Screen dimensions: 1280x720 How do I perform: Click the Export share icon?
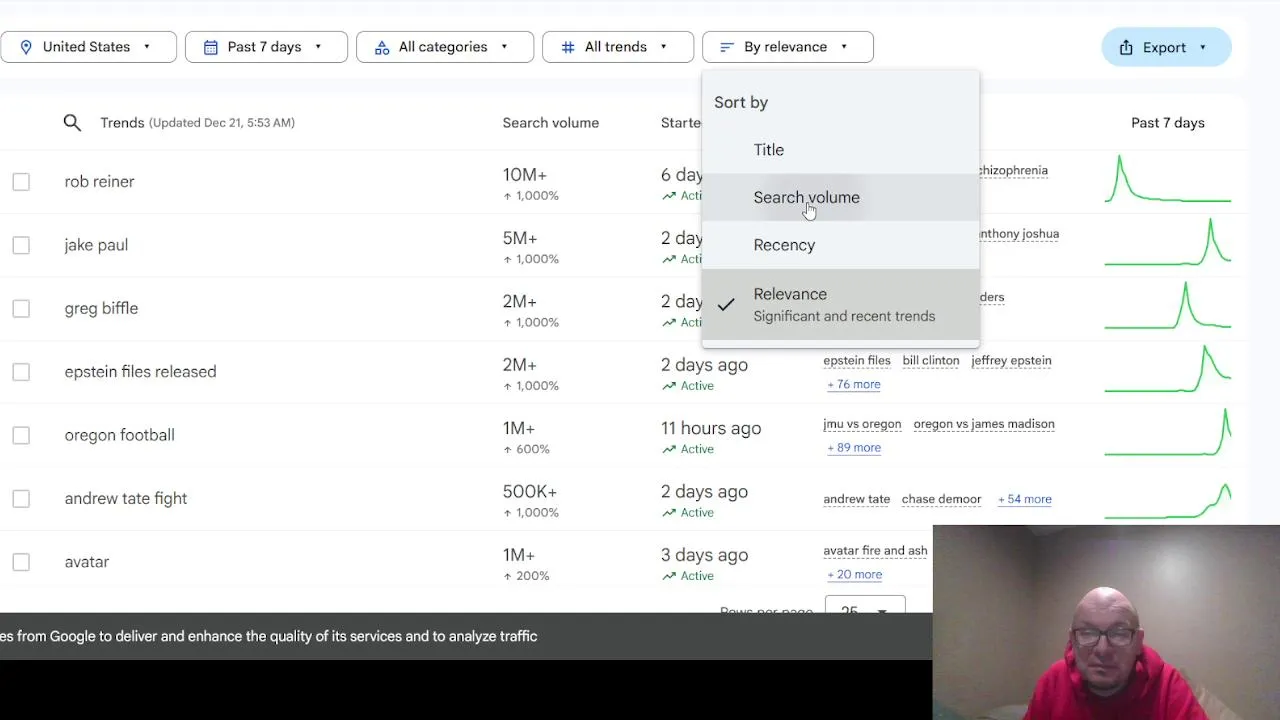(1126, 47)
